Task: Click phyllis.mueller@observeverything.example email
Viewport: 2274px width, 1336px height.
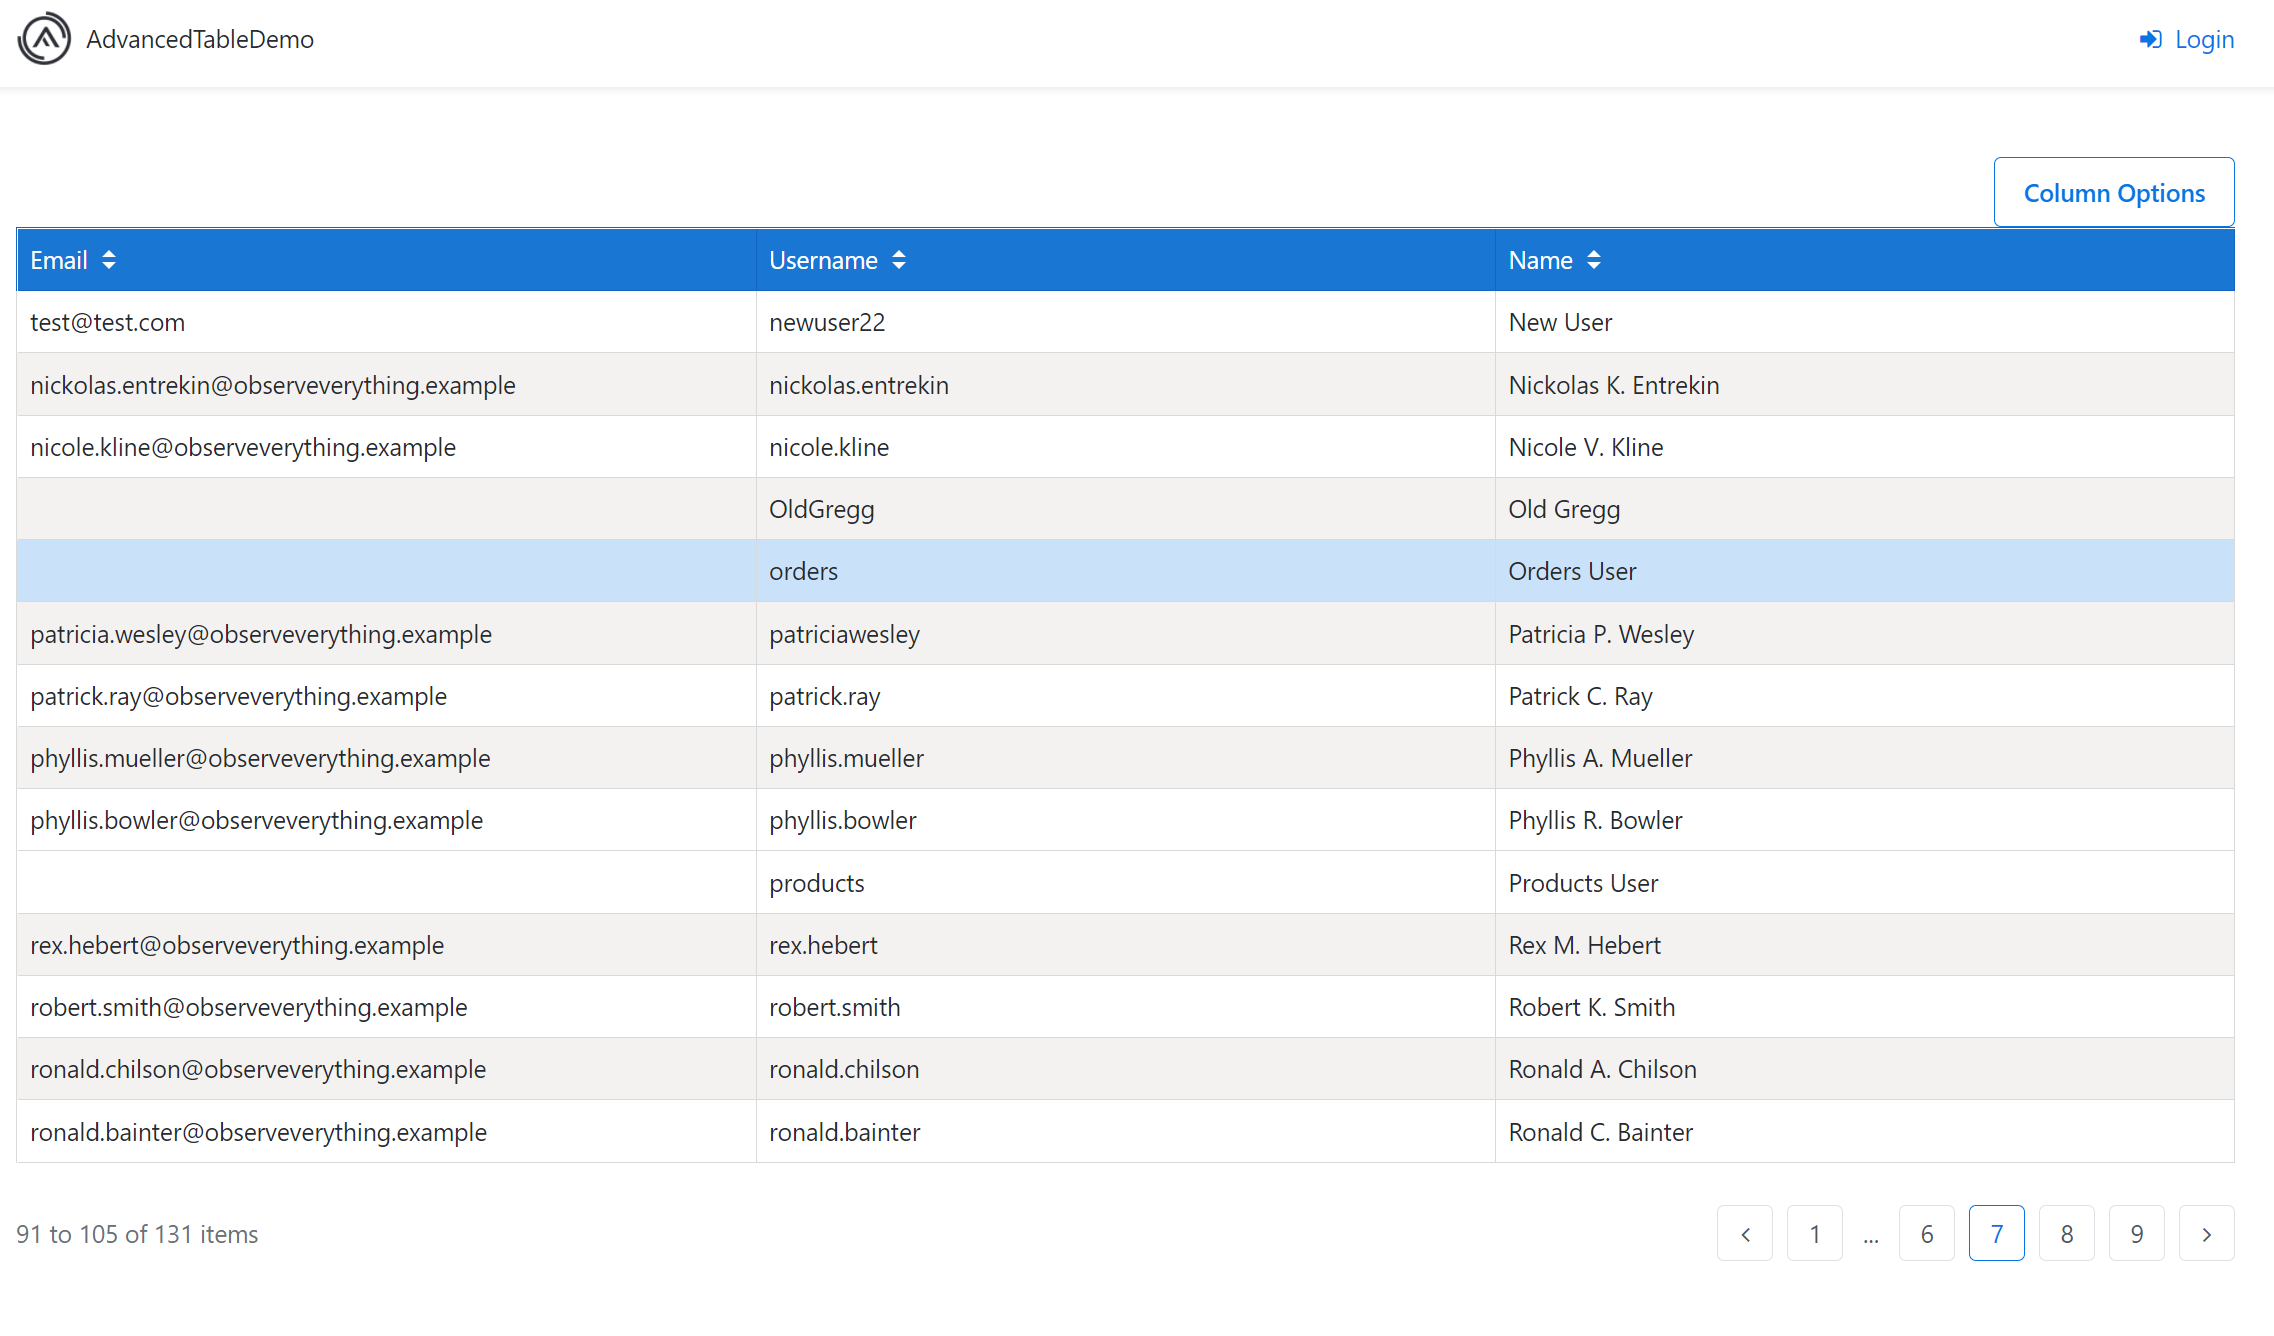Action: tap(260, 758)
